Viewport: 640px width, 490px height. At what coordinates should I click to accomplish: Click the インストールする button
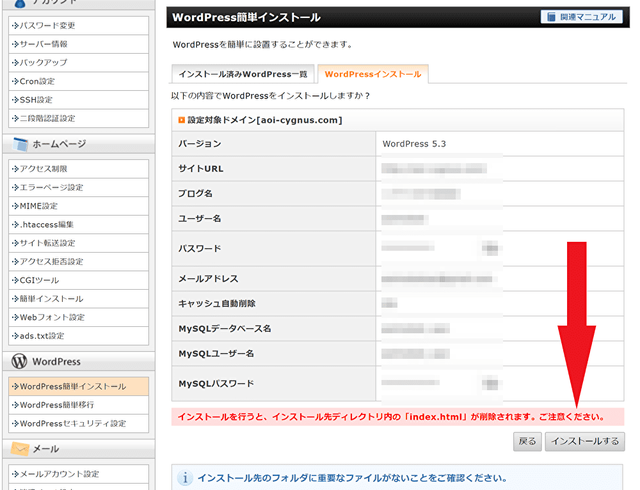pyautogui.click(x=585, y=441)
